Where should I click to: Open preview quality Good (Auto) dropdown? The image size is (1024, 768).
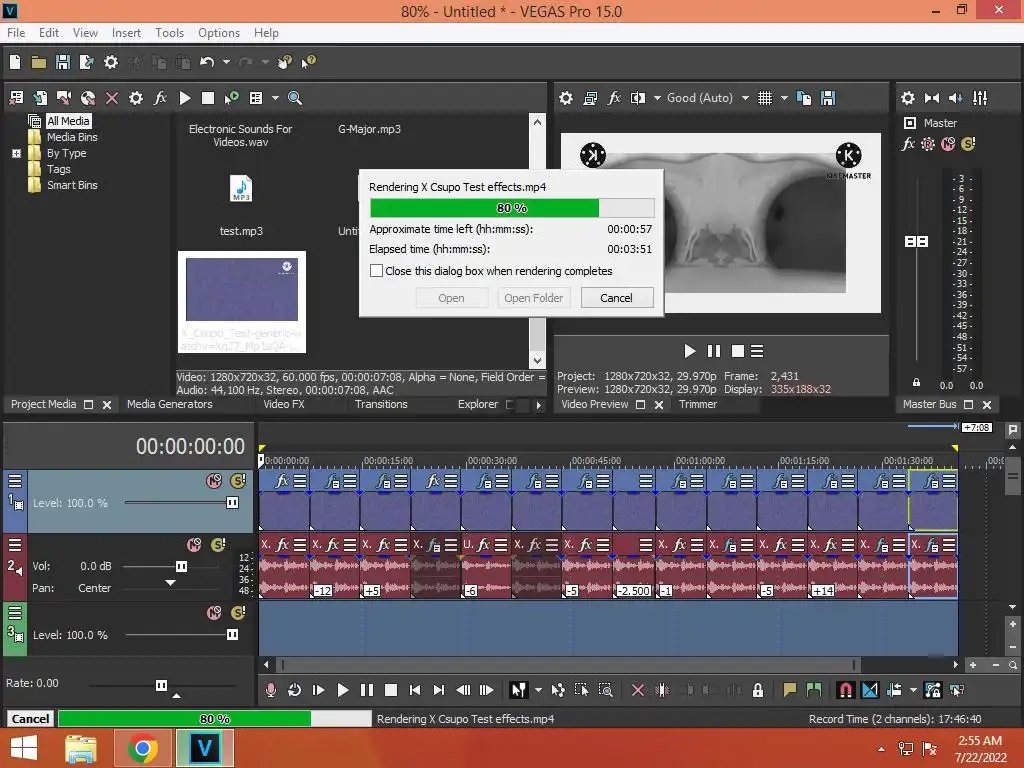[x=745, y=98]
